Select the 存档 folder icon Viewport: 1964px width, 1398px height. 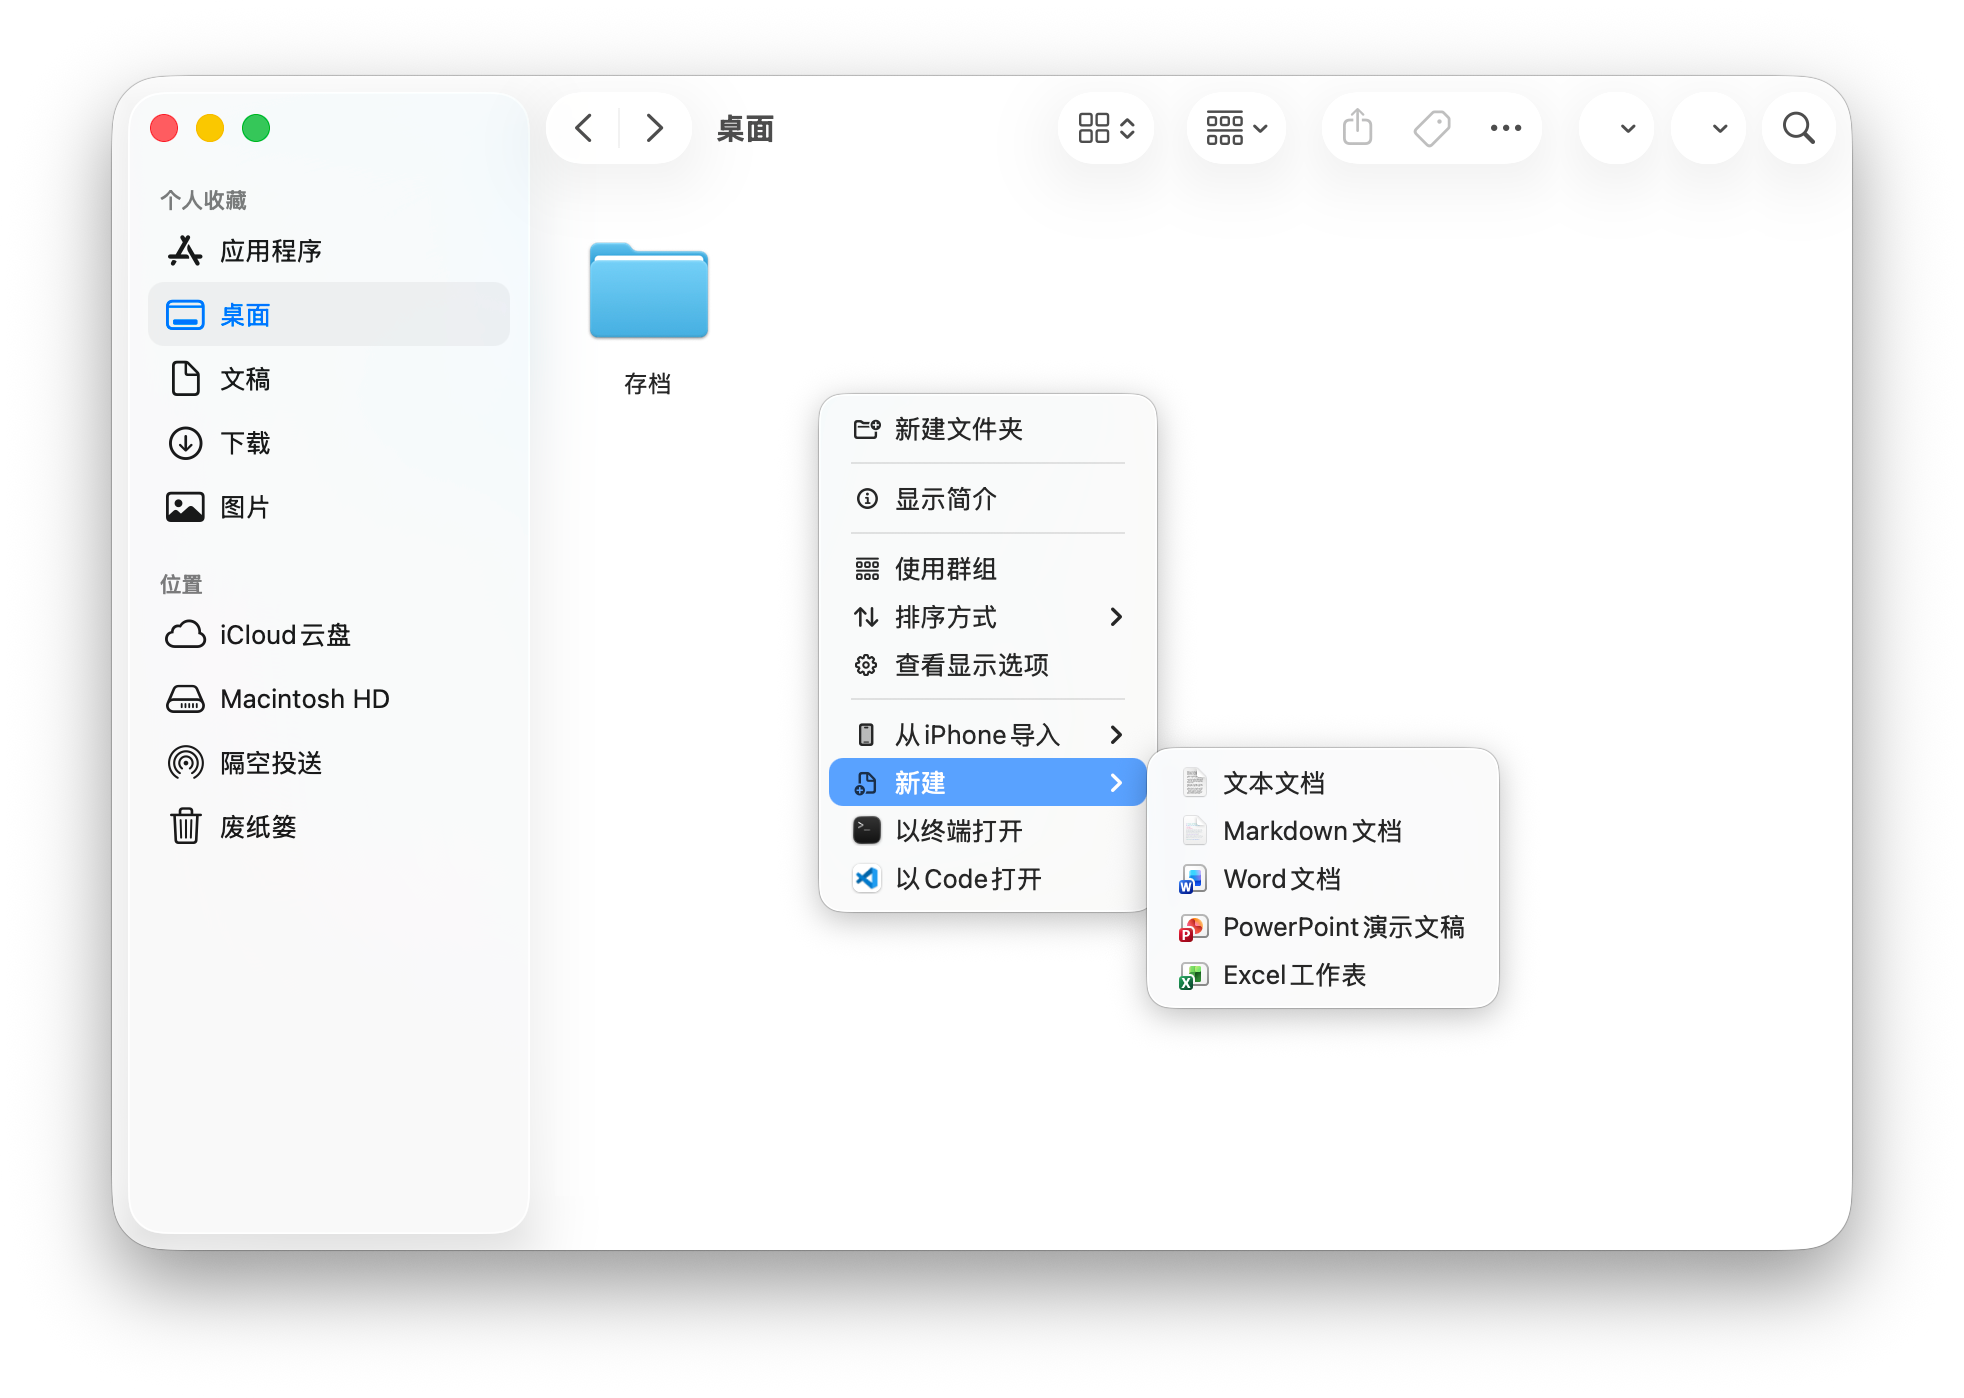coord(648,291)
